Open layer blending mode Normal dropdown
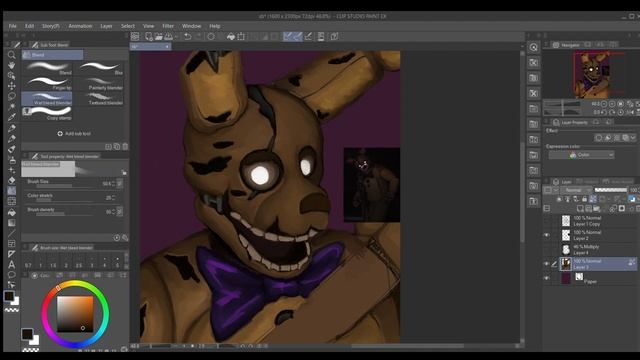This screenshot has height=360, width=640. tap(576, 190)
